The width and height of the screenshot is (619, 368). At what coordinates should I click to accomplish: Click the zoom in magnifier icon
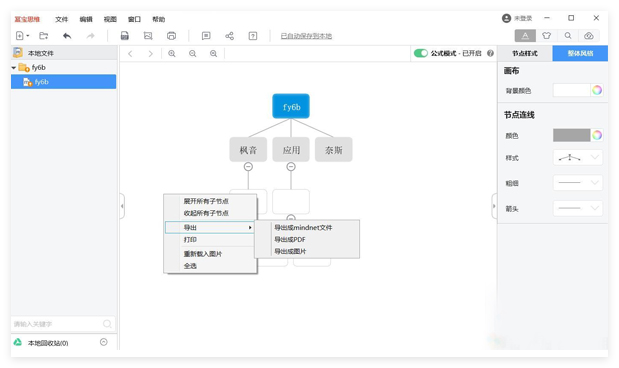pyautogui.click(x=172, y=54)
